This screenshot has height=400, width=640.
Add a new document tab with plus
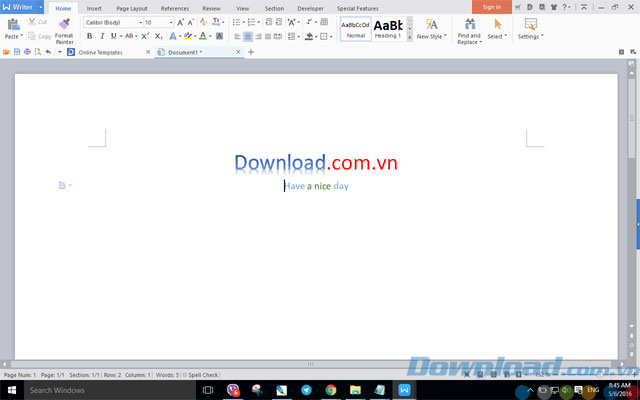click(x=251, y=52)
